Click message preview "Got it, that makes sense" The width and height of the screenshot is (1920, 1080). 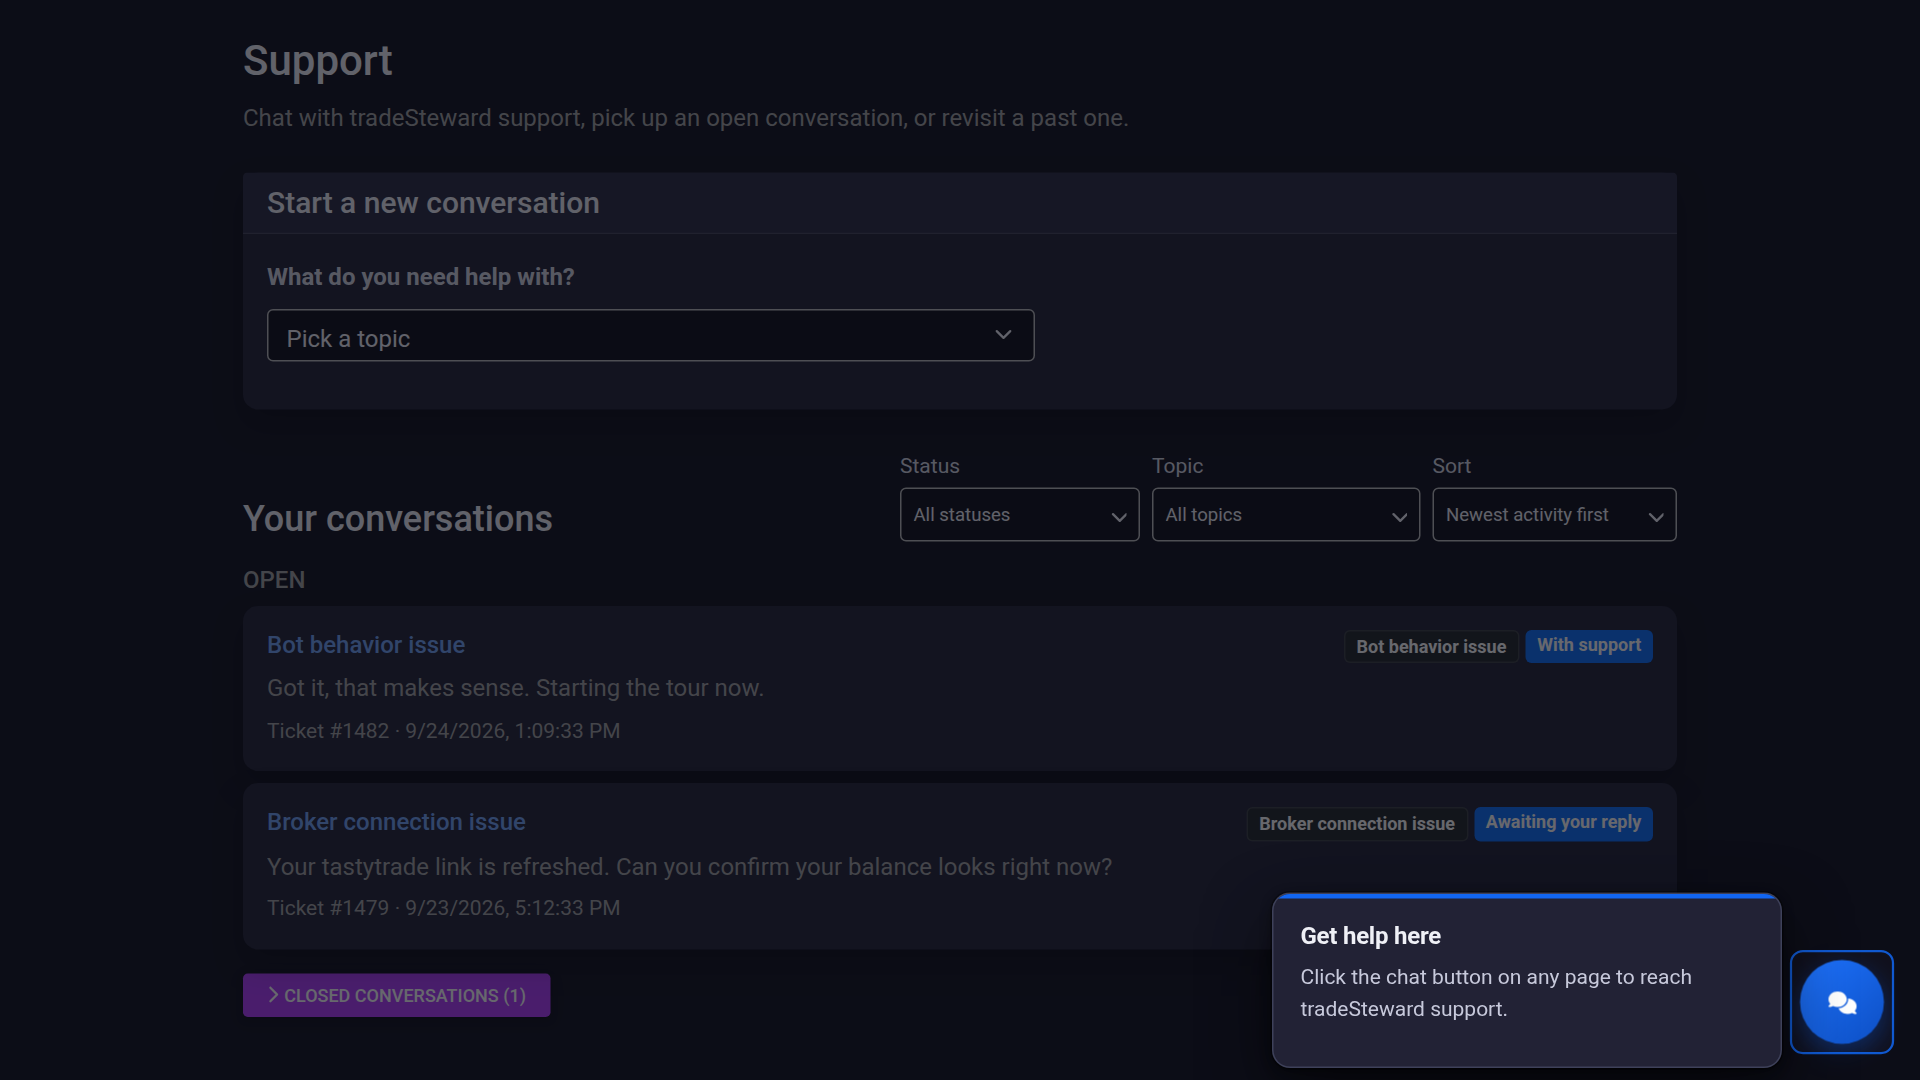[x=515, y=688]
